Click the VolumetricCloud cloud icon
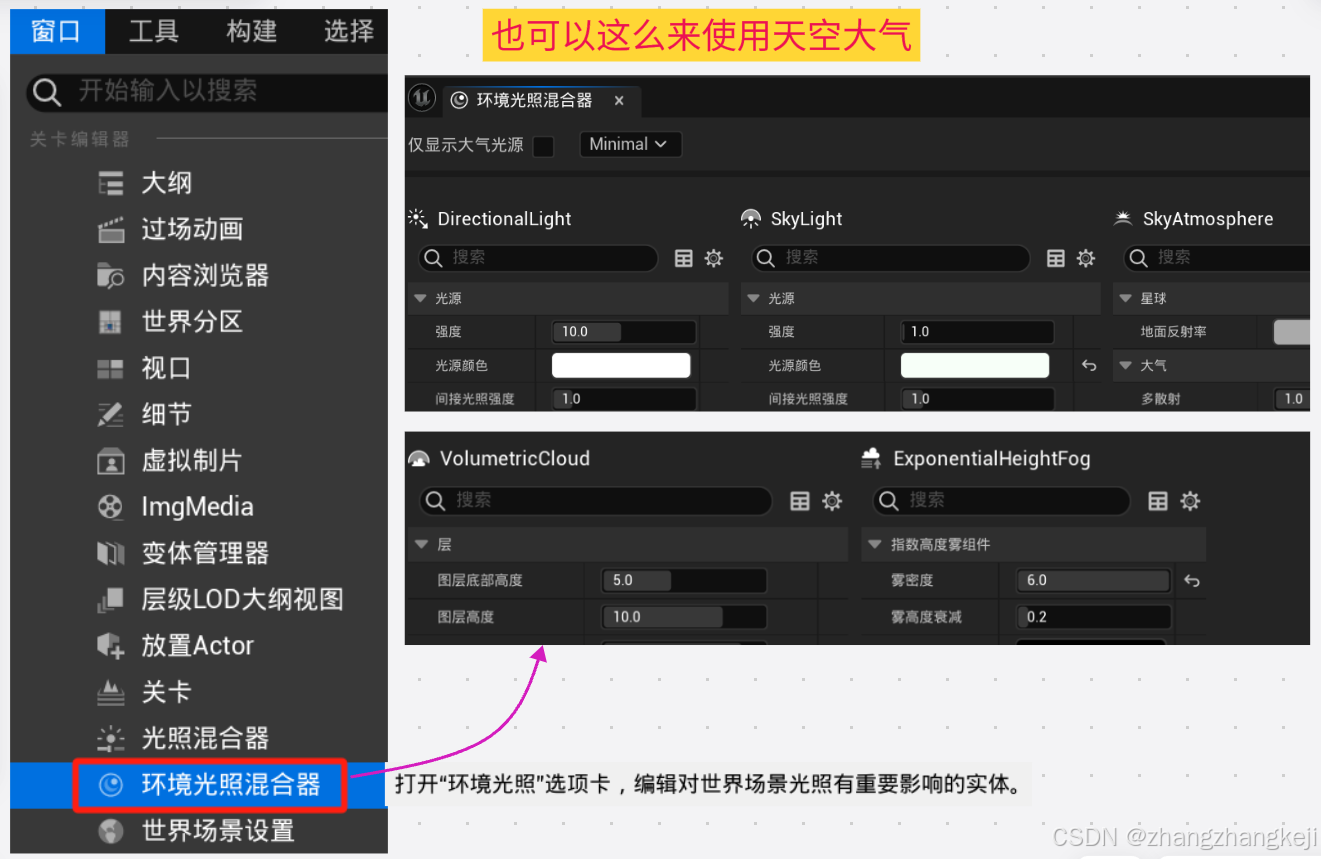 pos(419,458)
